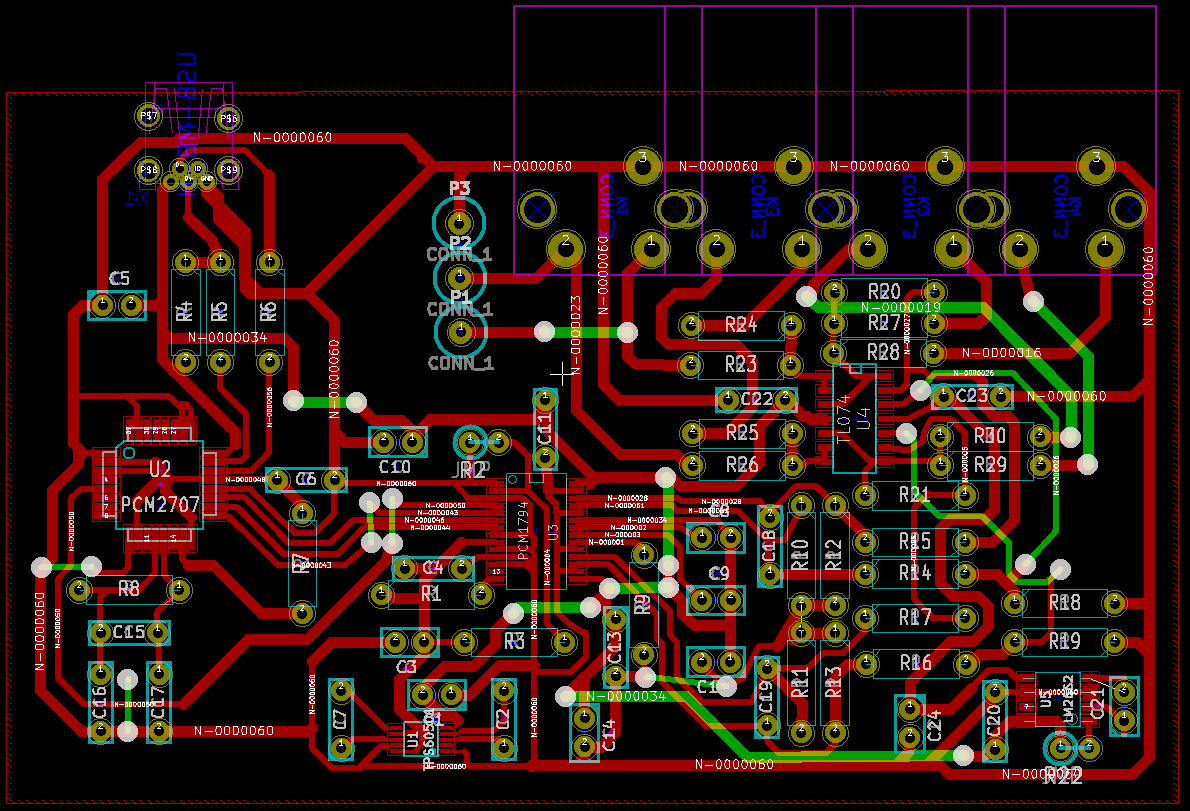
Task: Click resistor R20
Action: coord(884,290)
